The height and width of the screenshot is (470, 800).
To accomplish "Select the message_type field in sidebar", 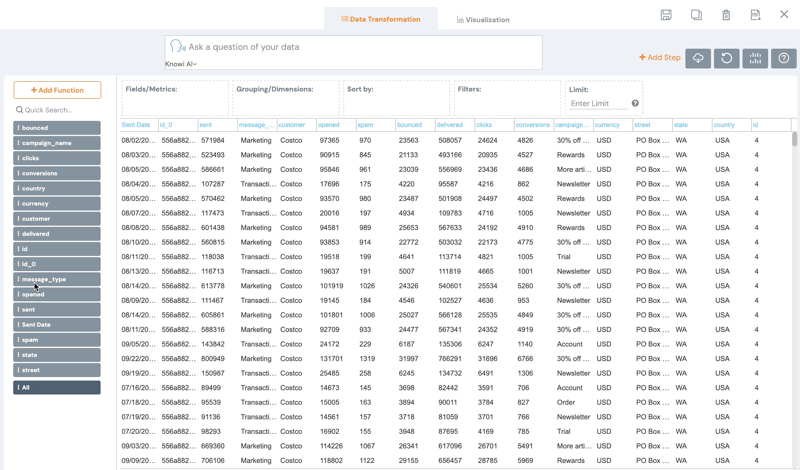I will tap(57, 279).
